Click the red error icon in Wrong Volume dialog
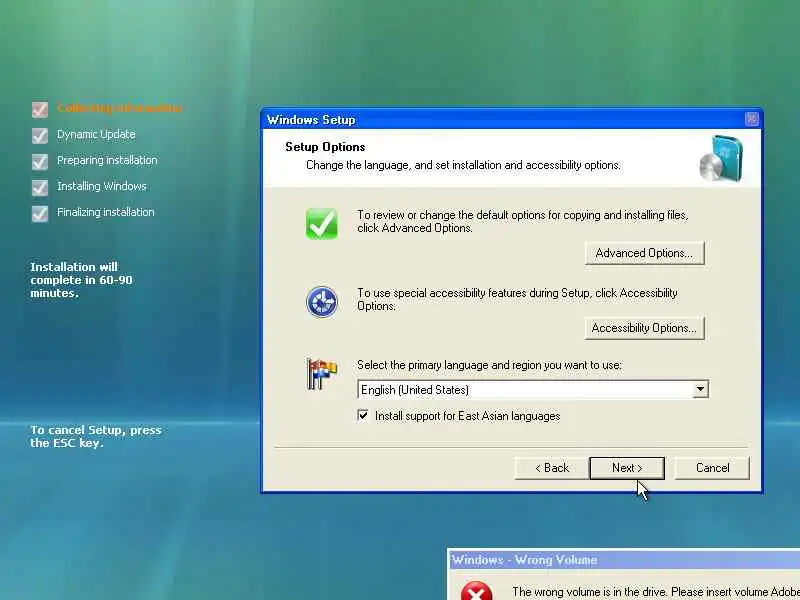This screenshot has height=600, width=800. (x=476, y=591)
